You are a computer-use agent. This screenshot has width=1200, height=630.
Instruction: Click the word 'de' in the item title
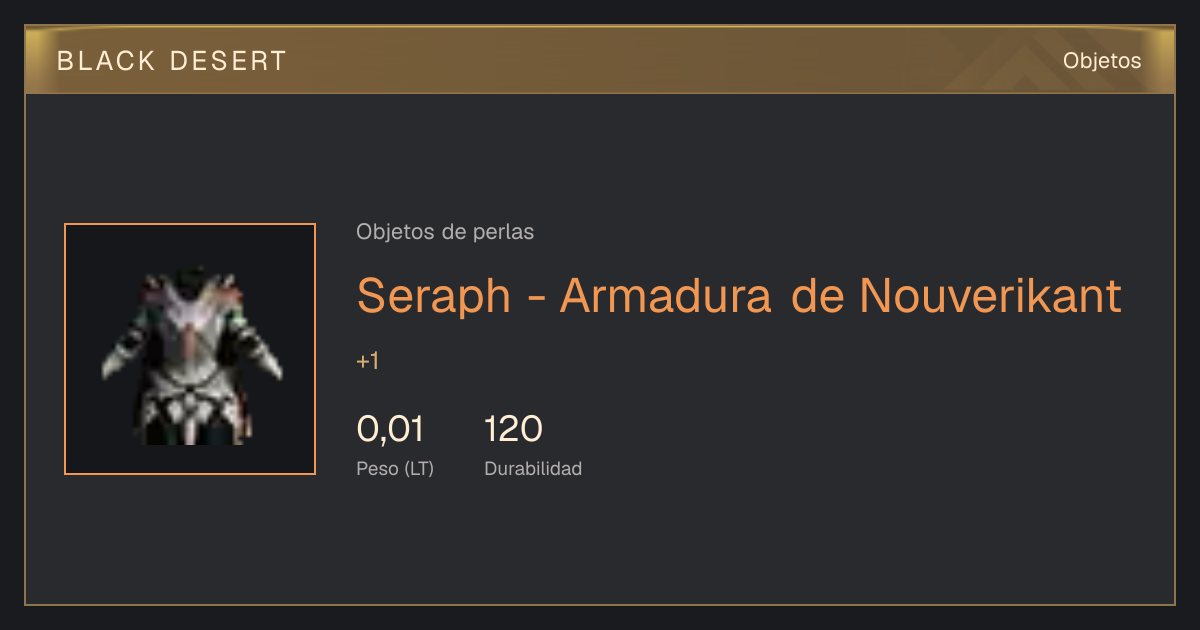816,295
